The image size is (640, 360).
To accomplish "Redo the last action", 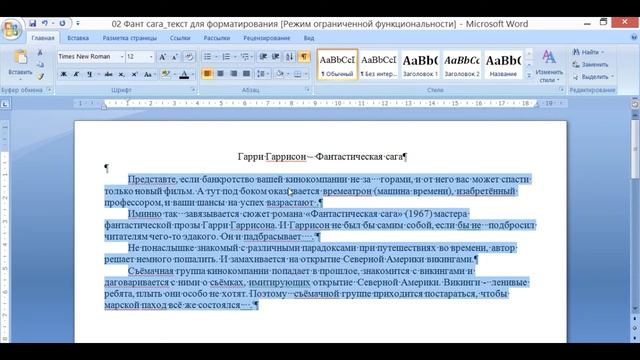I will [x=62, y=23].
